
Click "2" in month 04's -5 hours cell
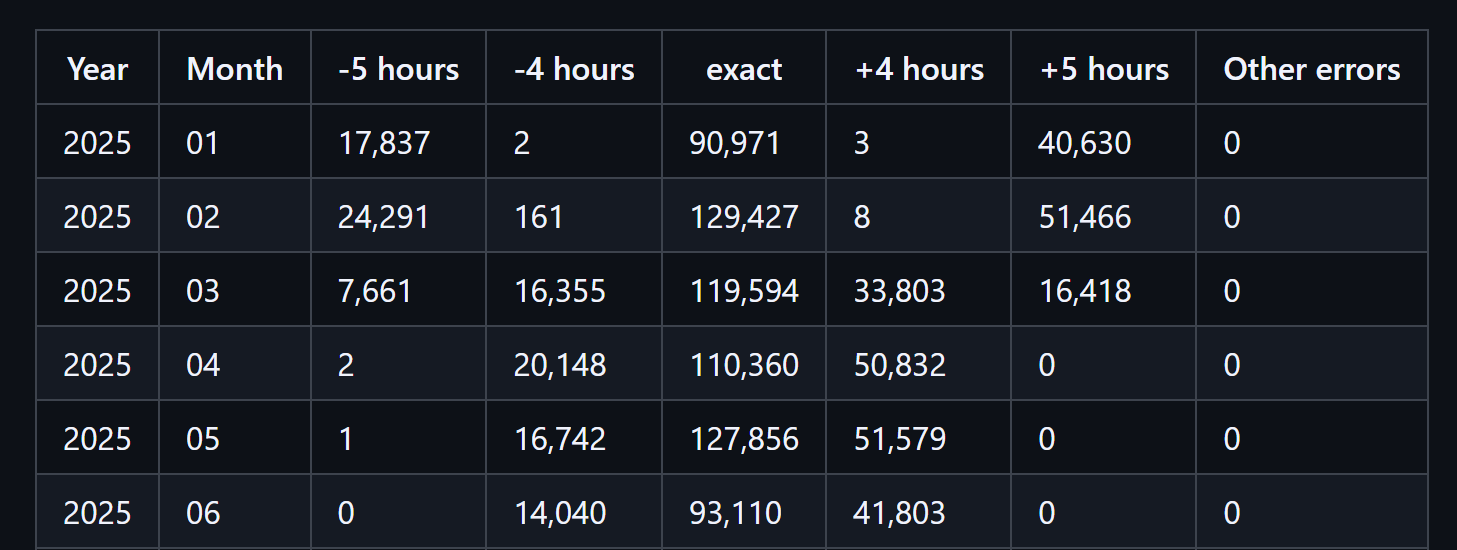point(346,365)
